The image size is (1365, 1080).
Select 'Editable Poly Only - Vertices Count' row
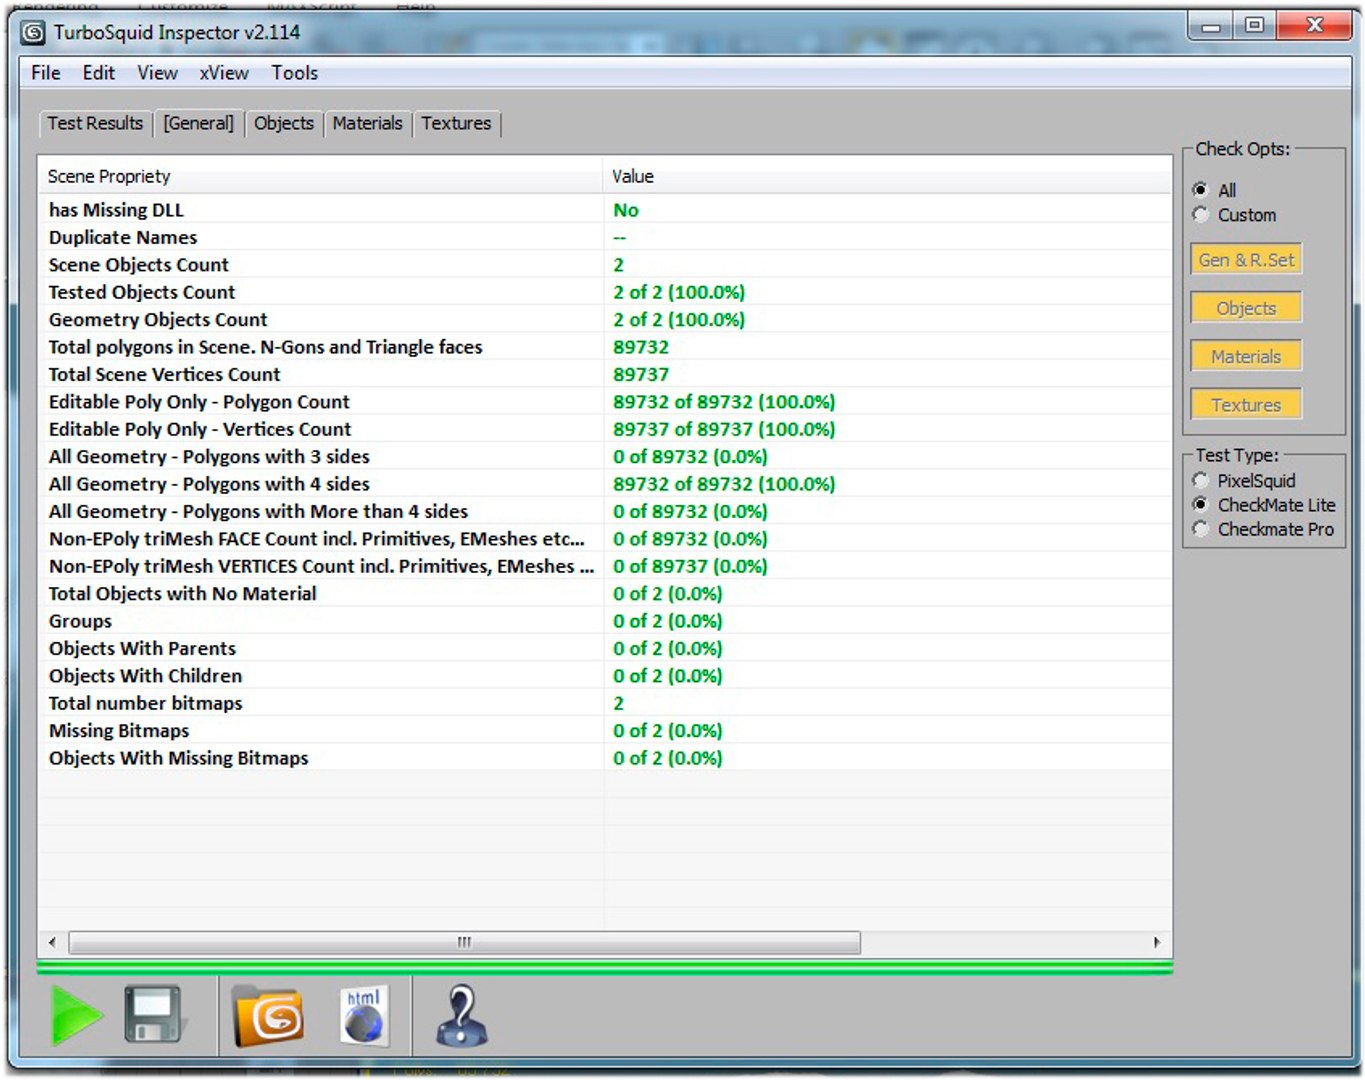click(605, 429)
